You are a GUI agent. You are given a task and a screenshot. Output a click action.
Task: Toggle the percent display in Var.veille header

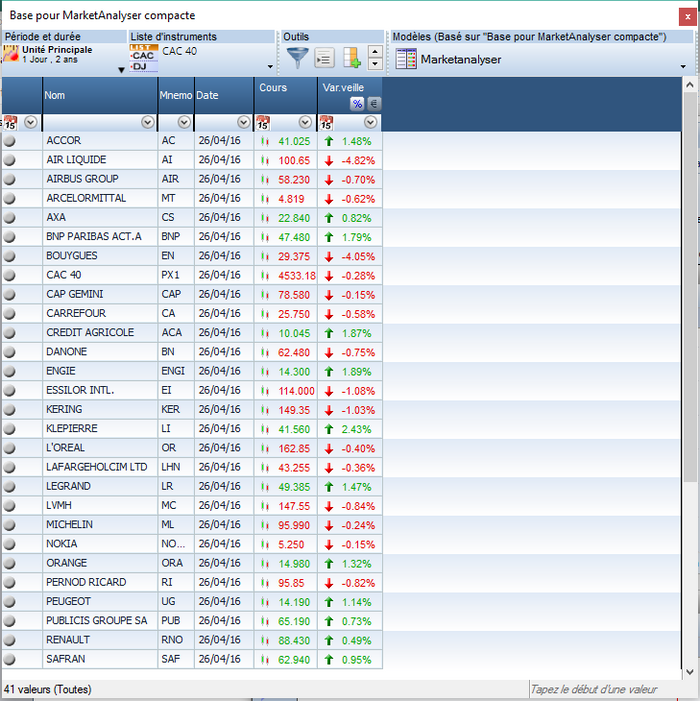coord(357,104)
